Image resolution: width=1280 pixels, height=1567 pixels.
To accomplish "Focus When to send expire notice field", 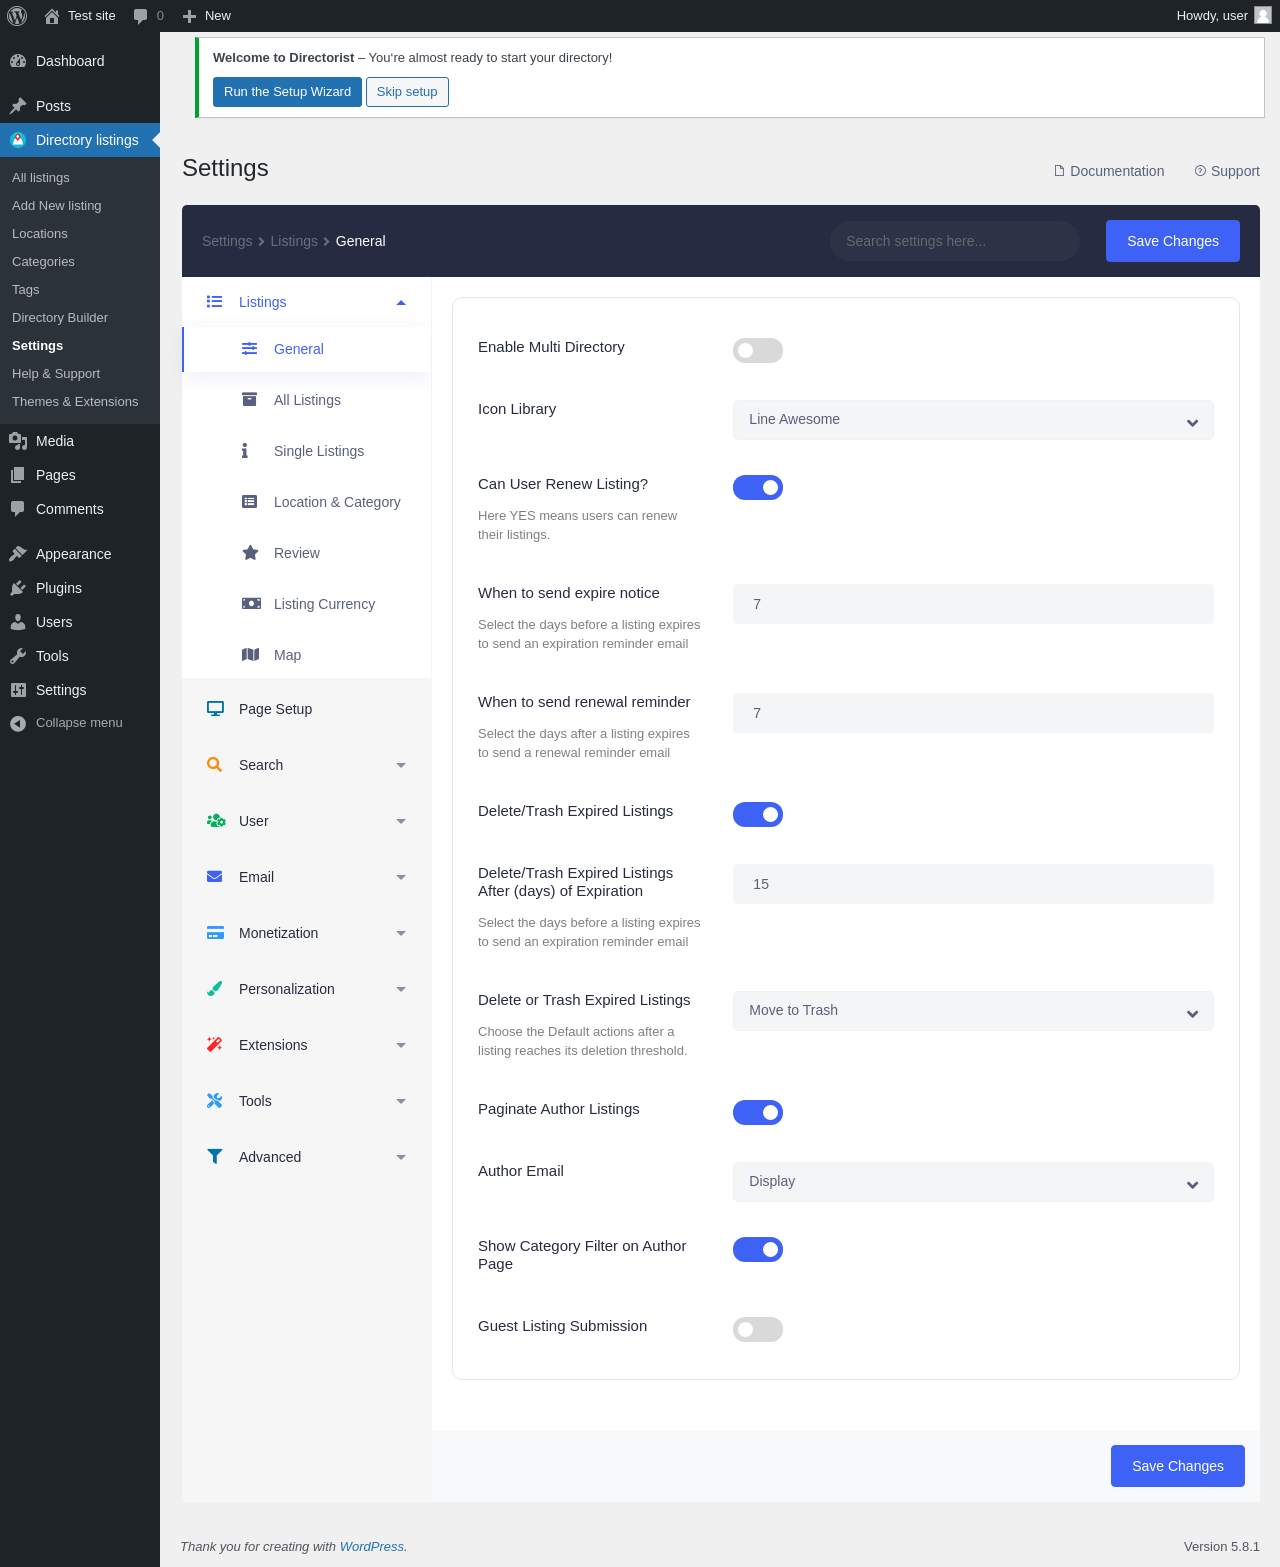I will tap(973, 604).
